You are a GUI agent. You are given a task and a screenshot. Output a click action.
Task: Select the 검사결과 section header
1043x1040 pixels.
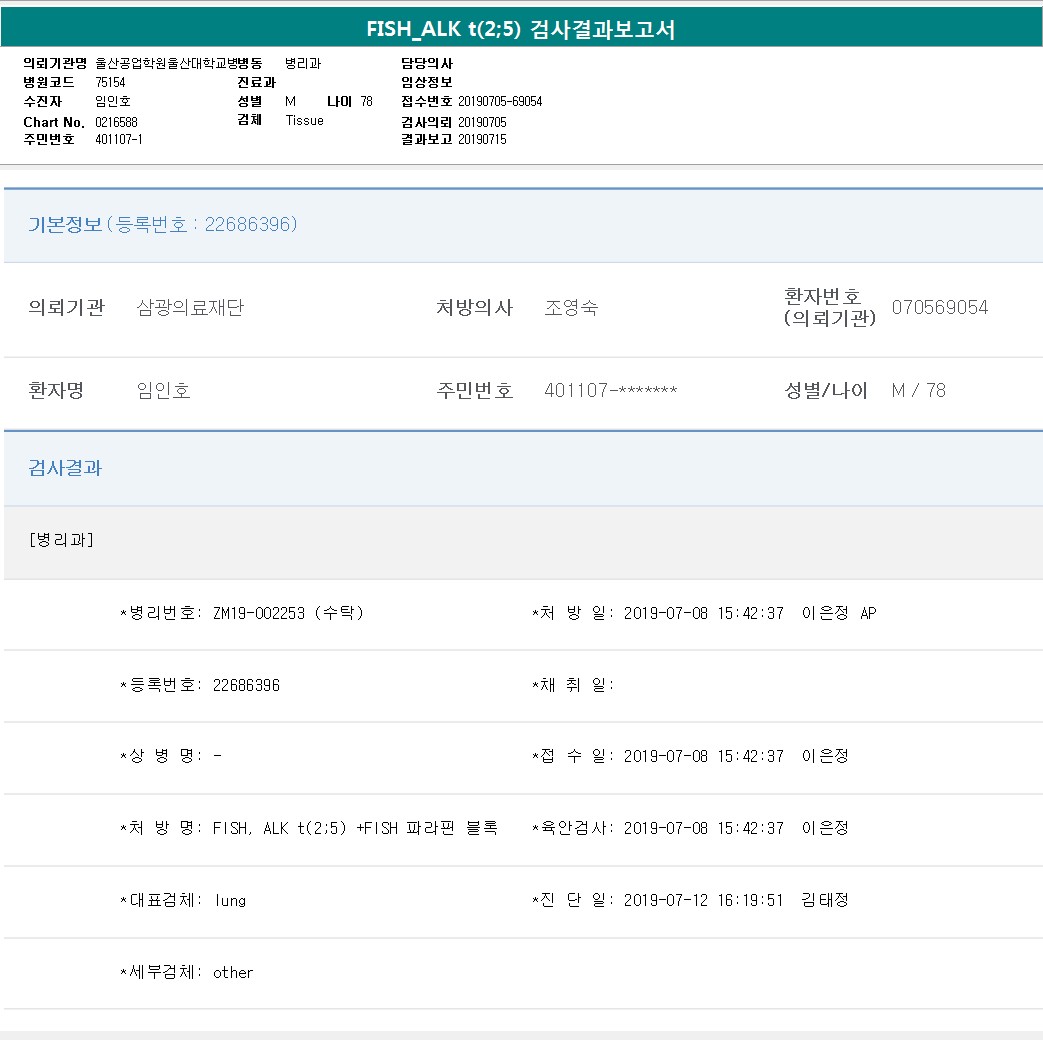click(65, 468)
